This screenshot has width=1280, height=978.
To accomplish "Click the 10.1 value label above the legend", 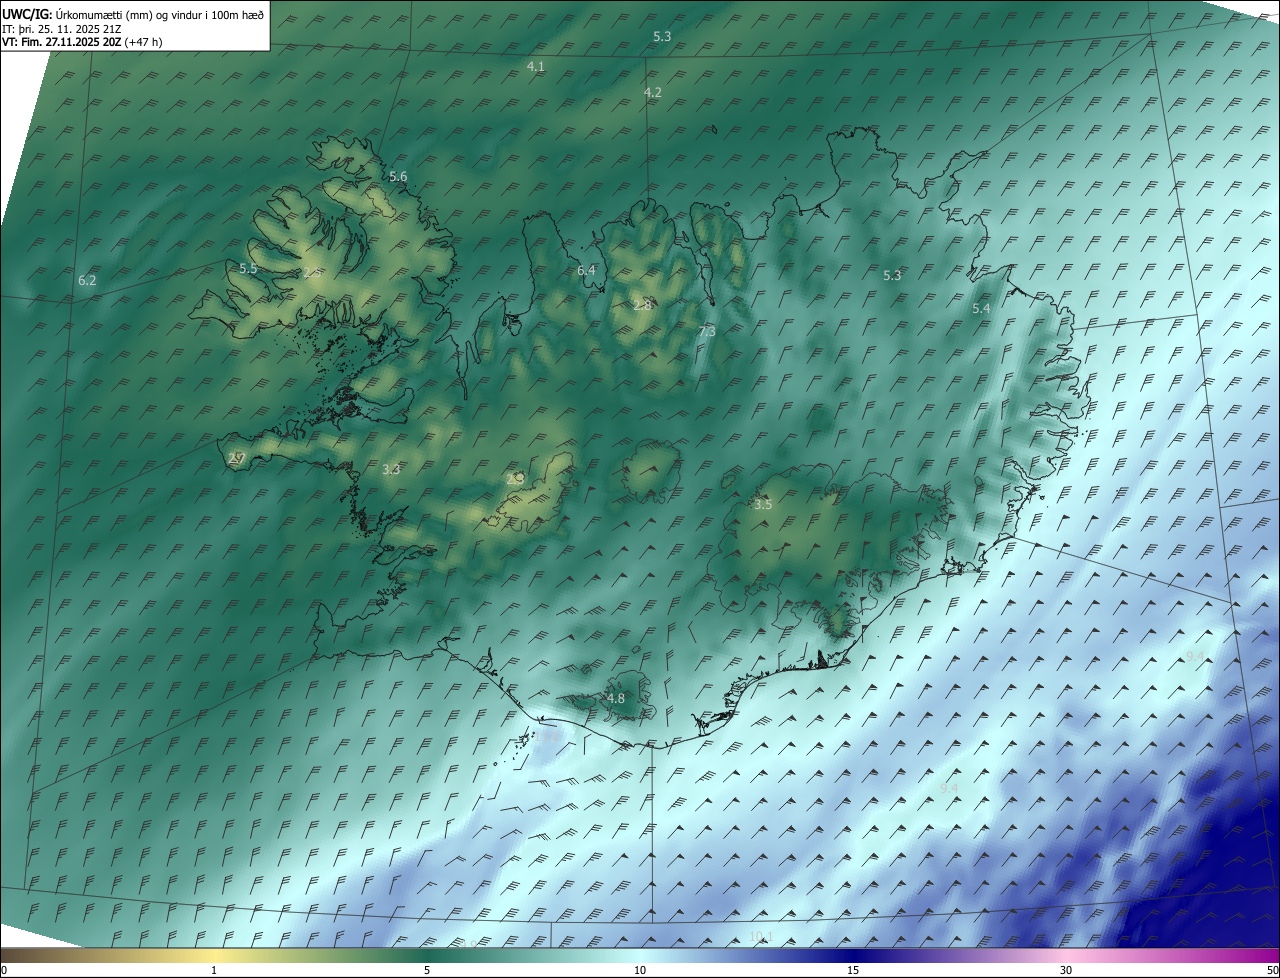I will 761,937.
